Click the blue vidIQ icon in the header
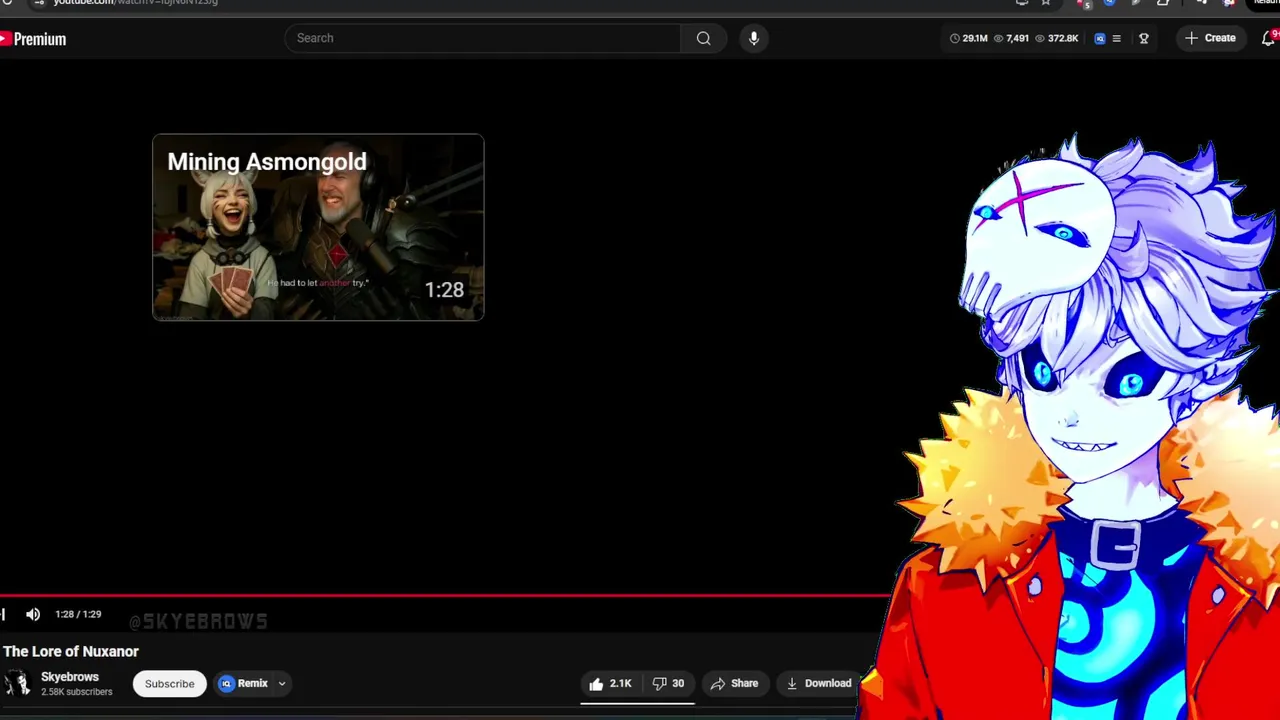The image size is (1280, 720). (1100, 38)
